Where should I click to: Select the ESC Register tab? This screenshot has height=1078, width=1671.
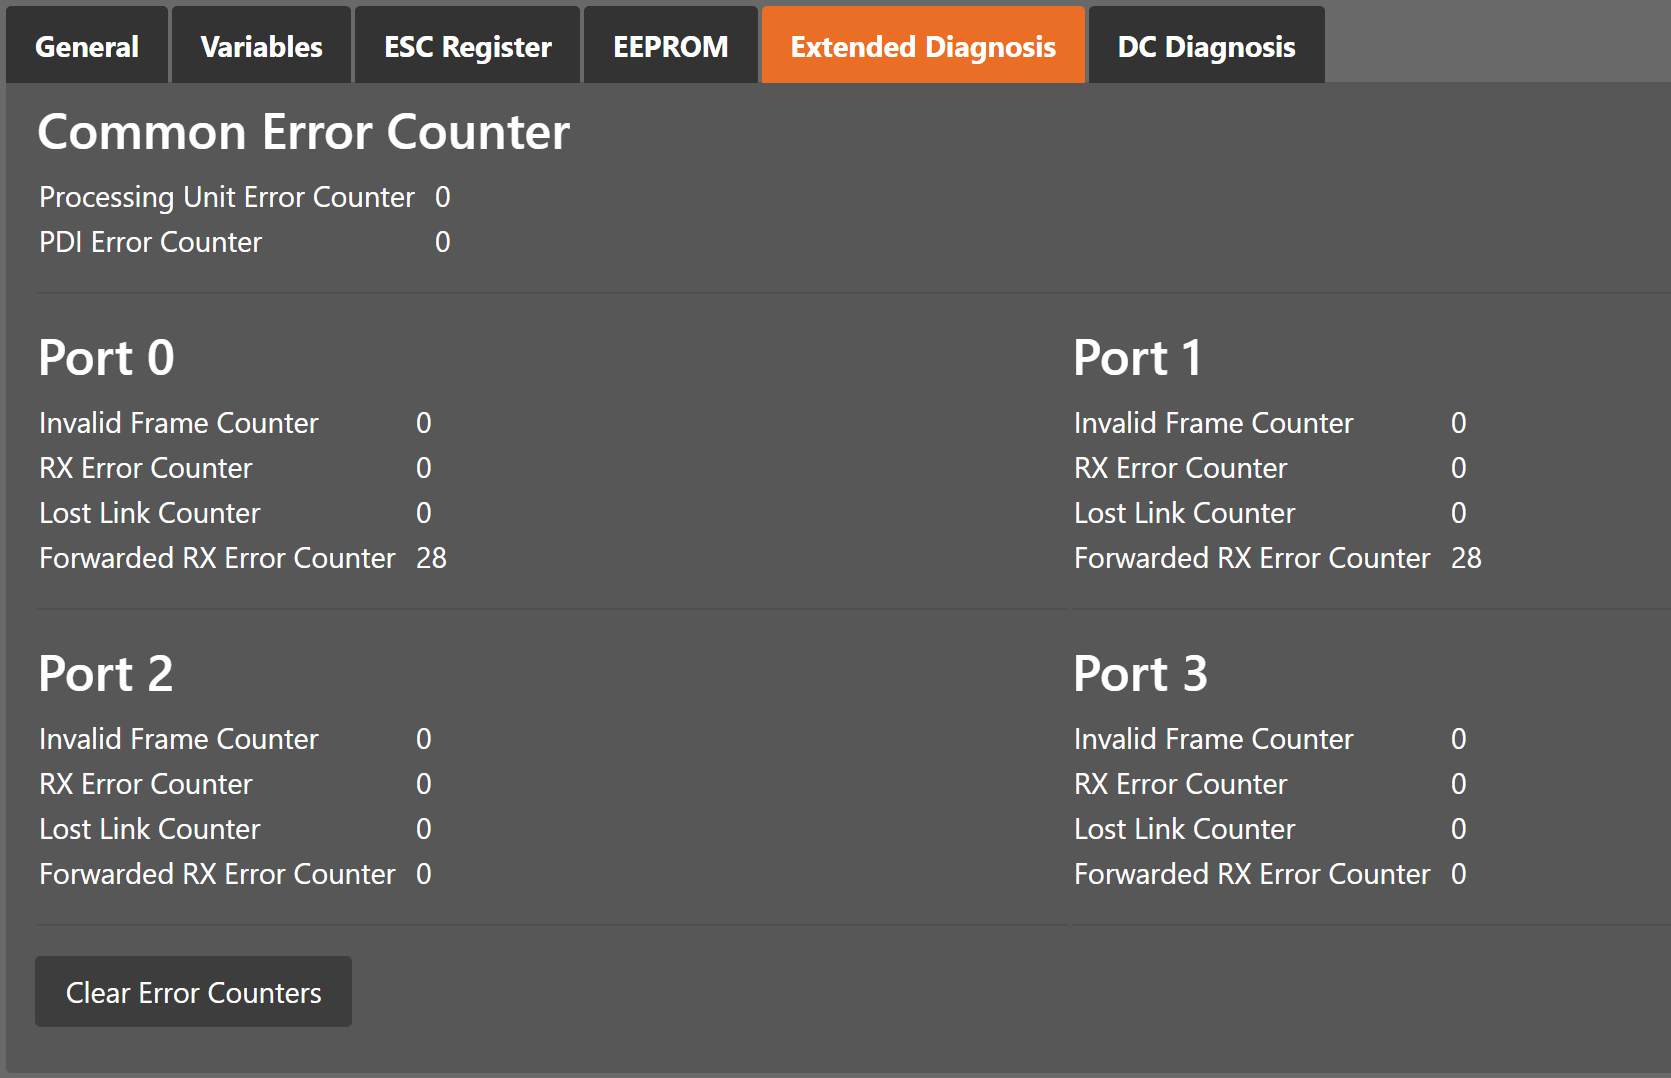(x=467, y=47)
